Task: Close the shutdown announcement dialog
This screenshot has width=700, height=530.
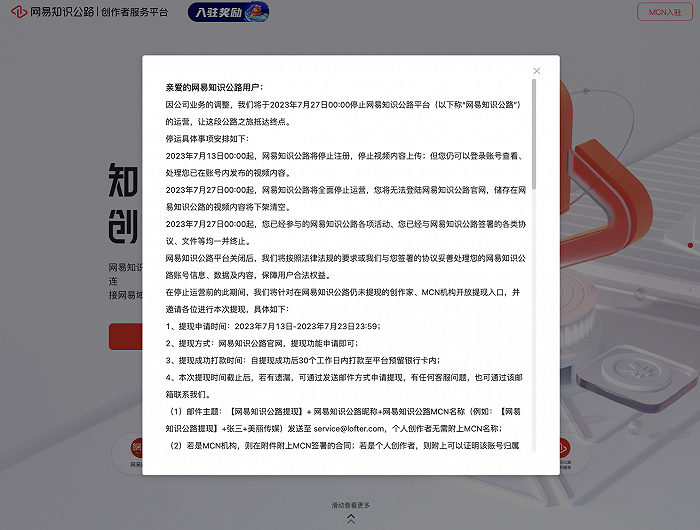Action: (537, 71)
